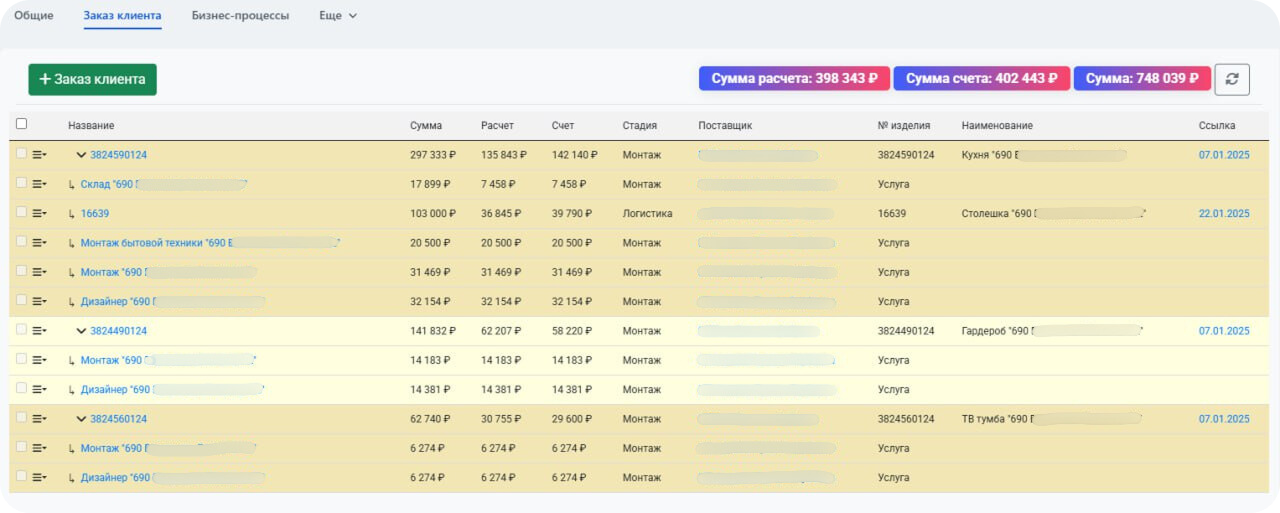Open row menu icon for Монтаж бытовой техники
The width and height of the screenshot is (1280, 513).
[40, 243]
